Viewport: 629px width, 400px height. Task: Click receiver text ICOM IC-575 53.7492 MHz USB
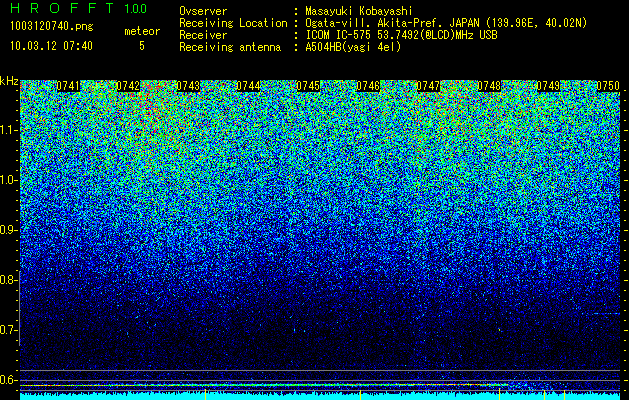coord(401,35)
